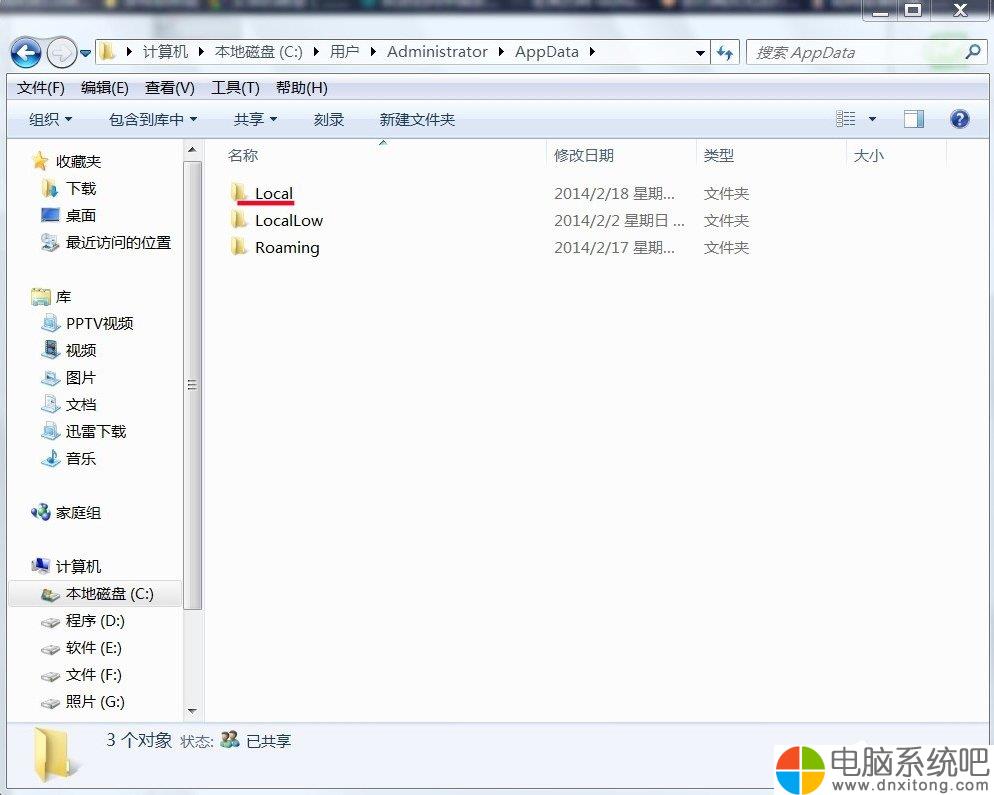The width and height of the screenshot is (994, 795).
Task: Open the 共享 dropdown menu
Action: 254,119
